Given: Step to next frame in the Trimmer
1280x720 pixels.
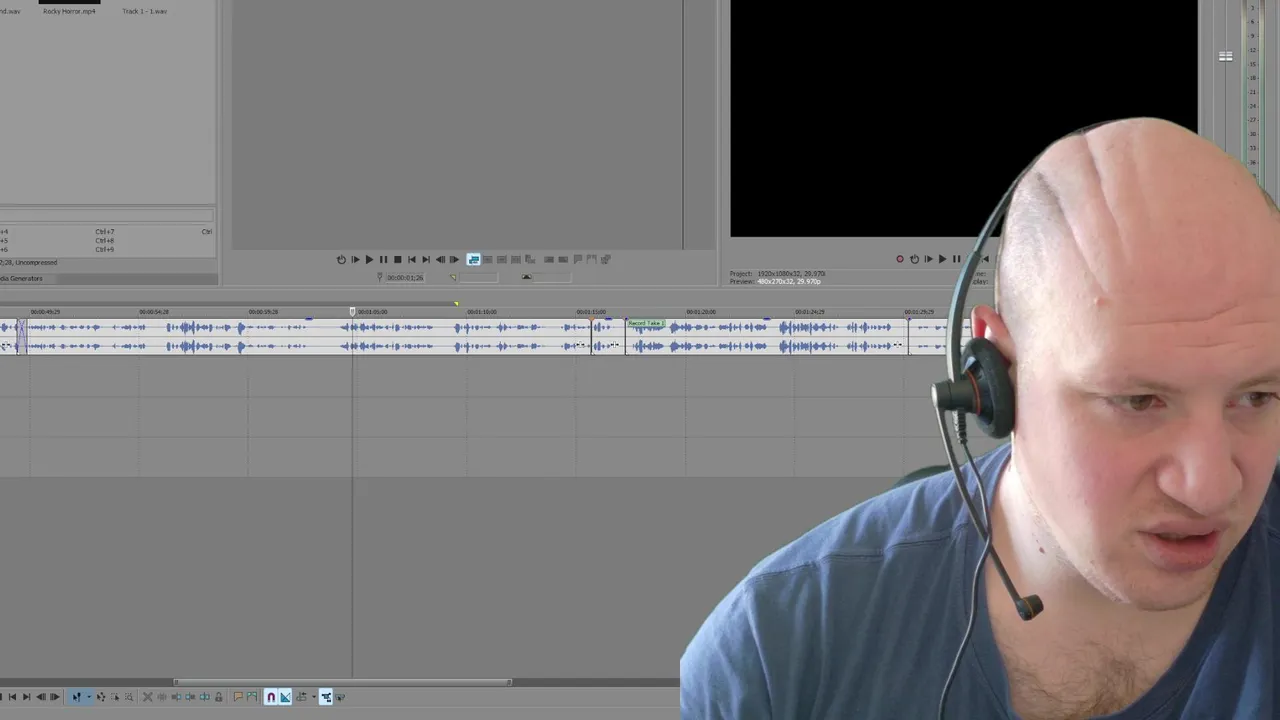Looking at the screenshot, I should pos(454,259).
